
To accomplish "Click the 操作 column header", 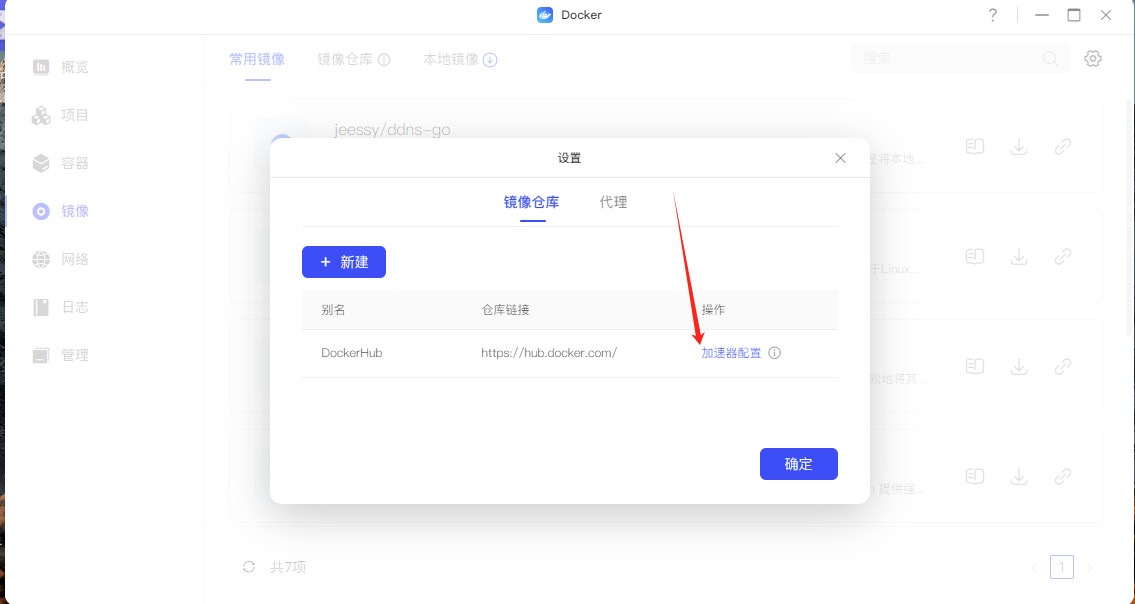I will pos(713,310).
